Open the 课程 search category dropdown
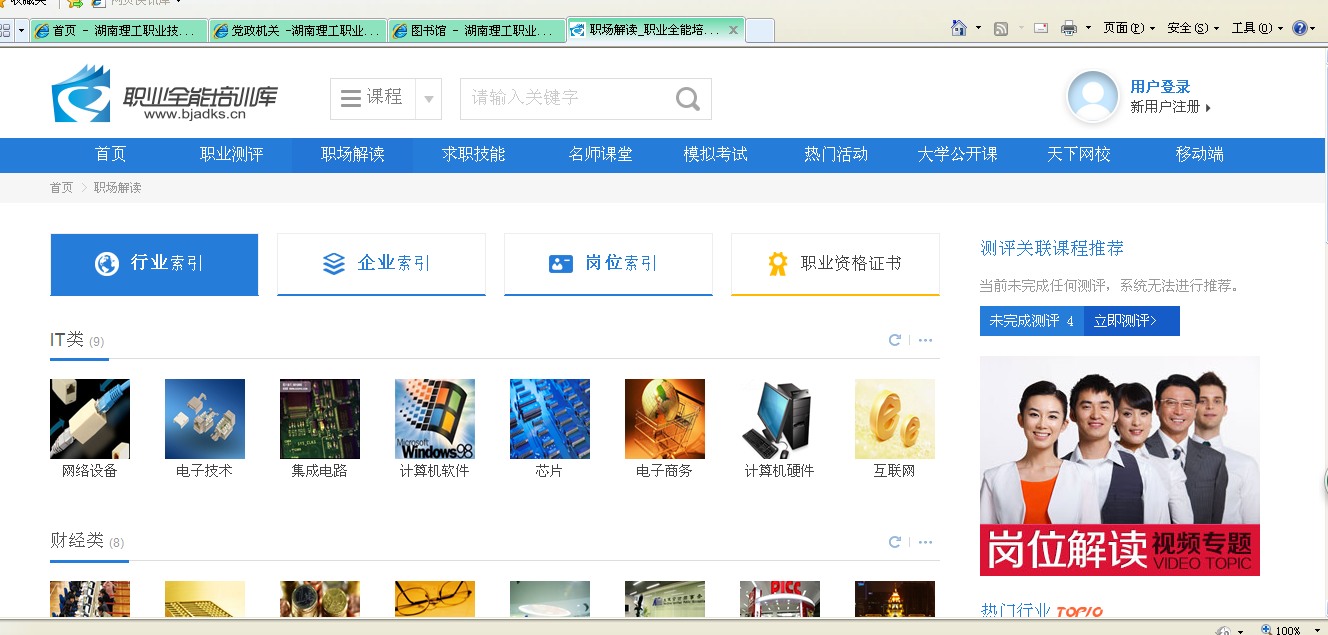 428,99
